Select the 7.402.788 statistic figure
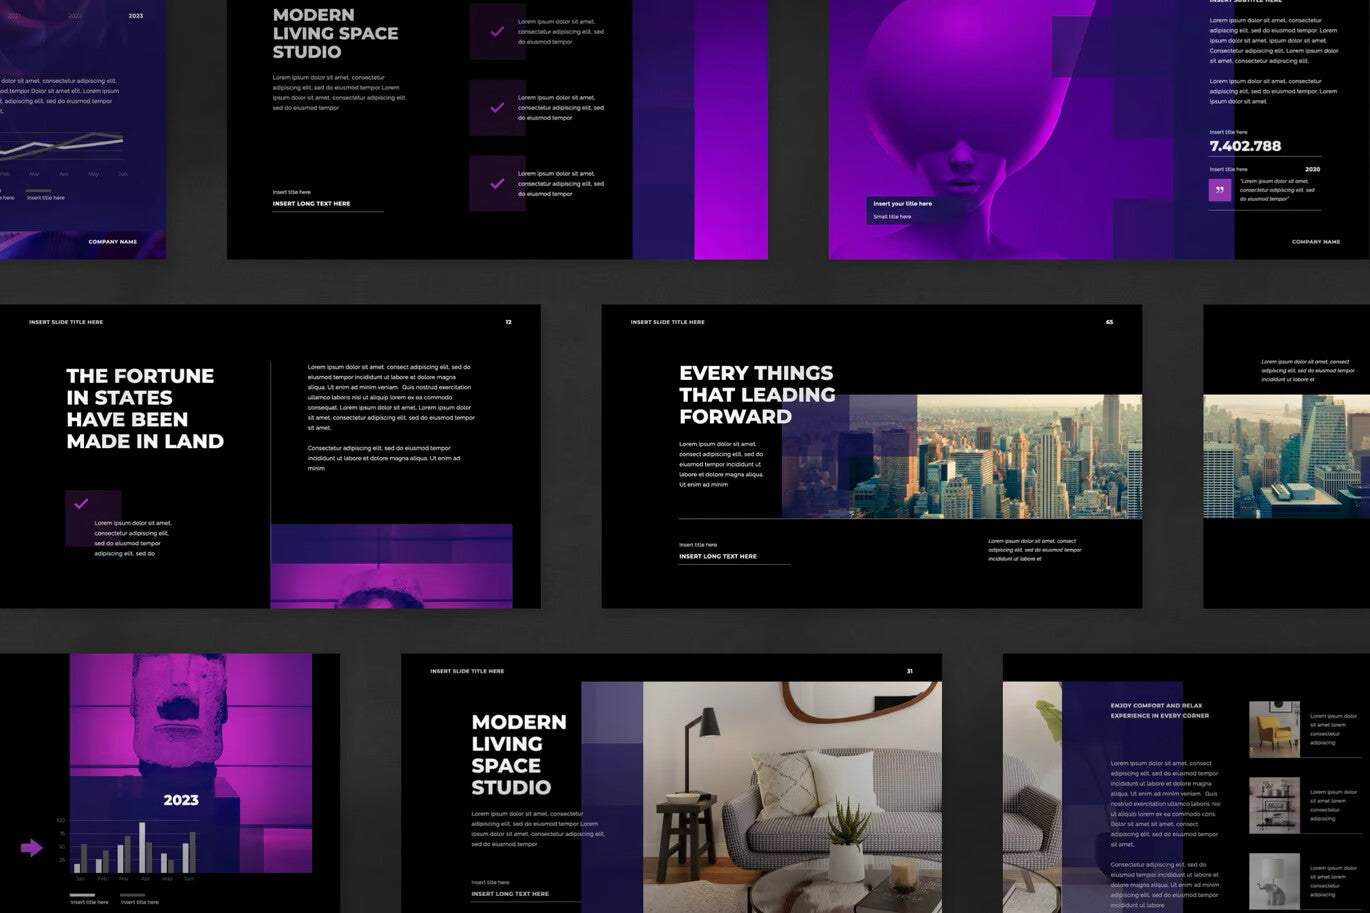This screenshot has height=913, width=1370. [x=1245, y=145]
